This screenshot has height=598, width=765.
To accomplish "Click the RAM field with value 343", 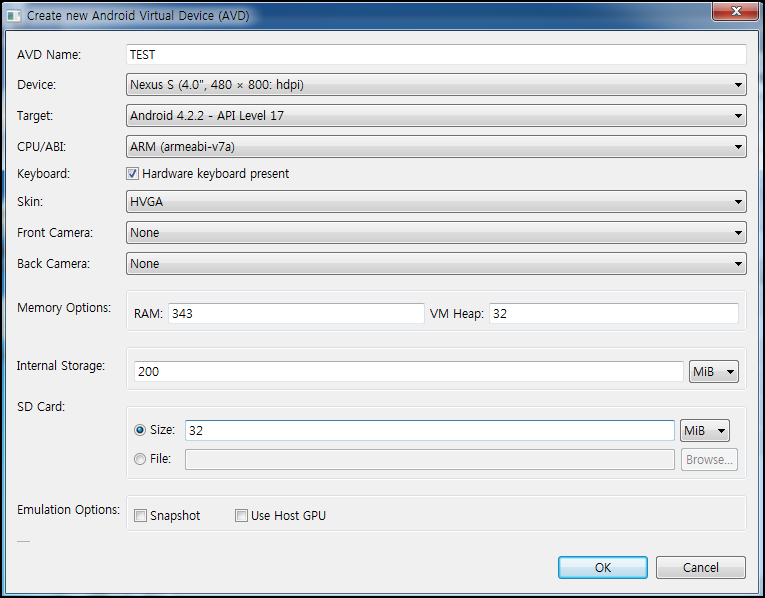I will pos(296,313).
